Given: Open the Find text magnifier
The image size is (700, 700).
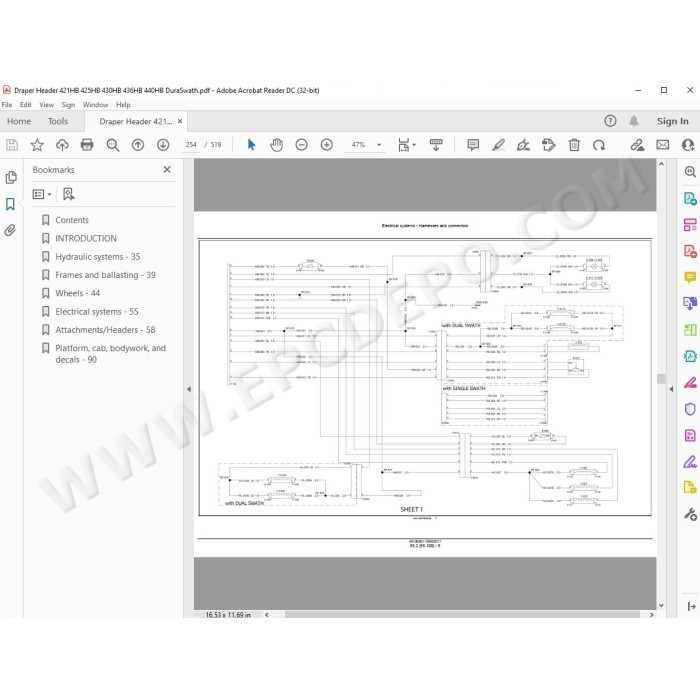Looking at the screenshot, I should [112, 145].
